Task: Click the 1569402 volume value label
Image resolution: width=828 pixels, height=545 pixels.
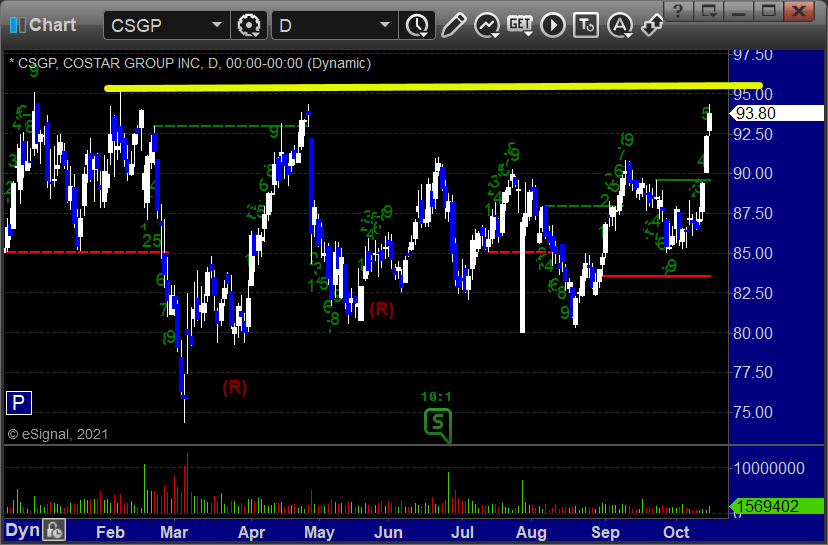Action: click(776, 506)
